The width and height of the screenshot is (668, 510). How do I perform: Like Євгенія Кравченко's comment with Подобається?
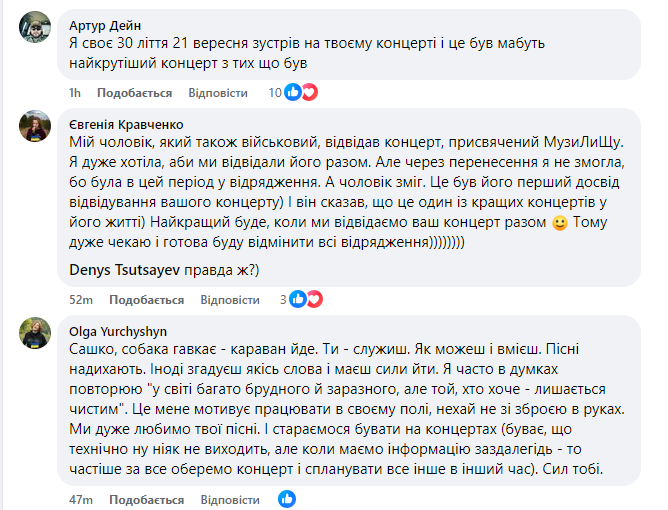click(146, 299)
